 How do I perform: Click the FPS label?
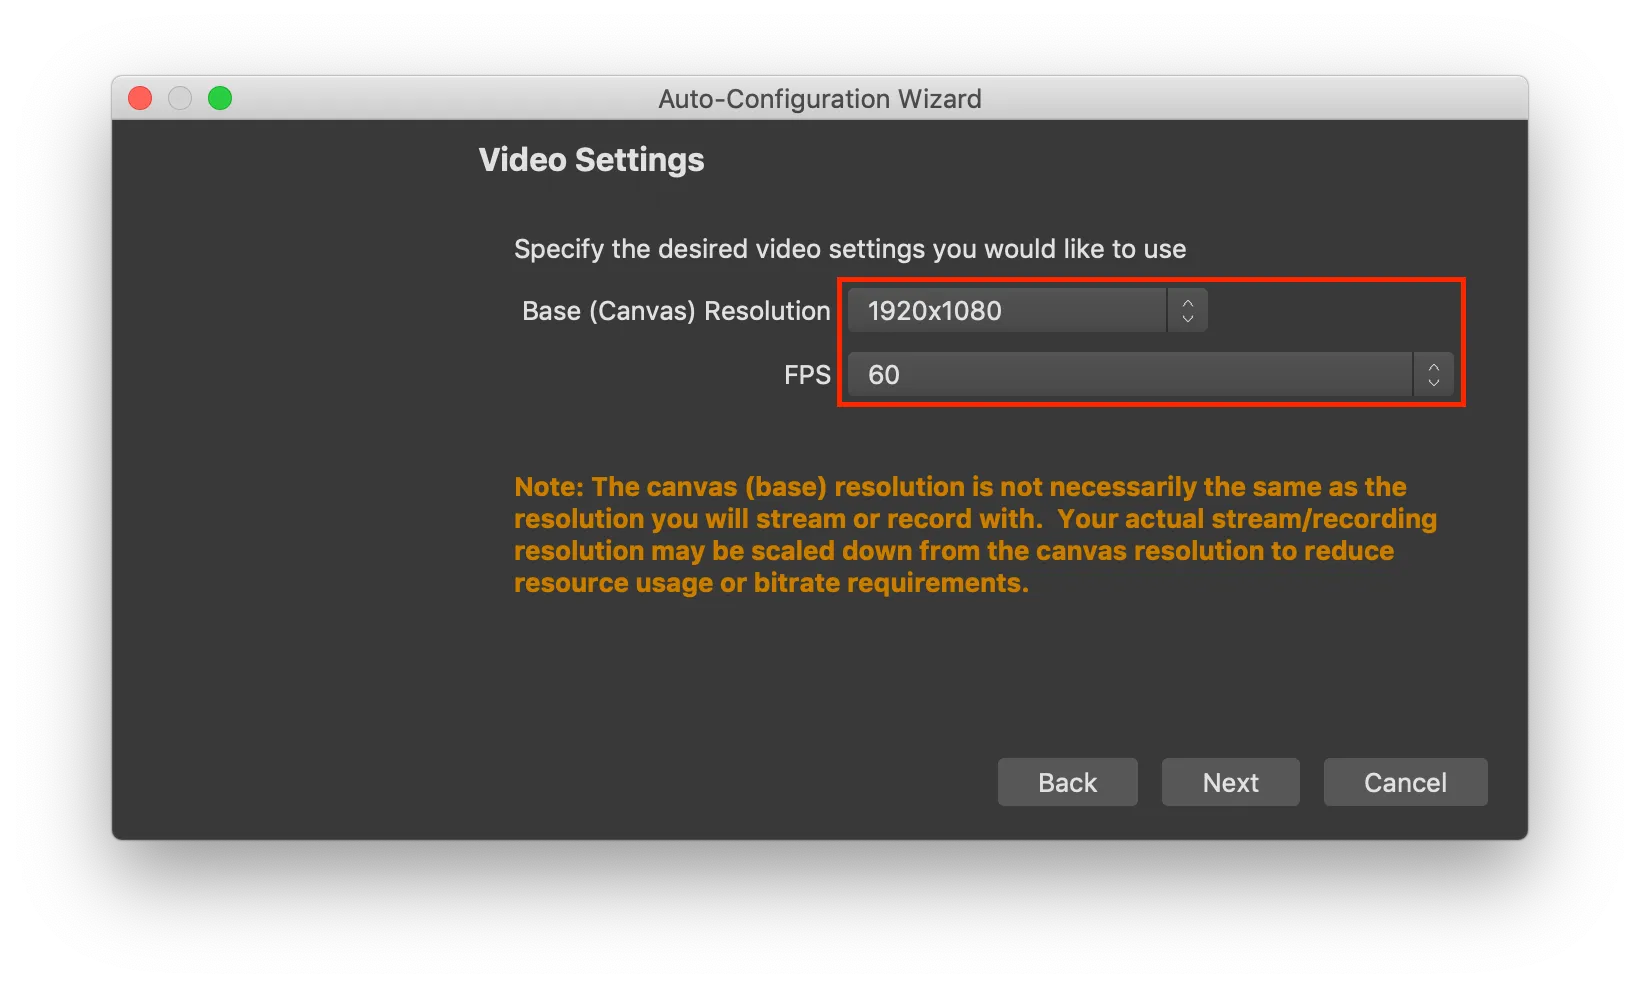tap(806, 374)
